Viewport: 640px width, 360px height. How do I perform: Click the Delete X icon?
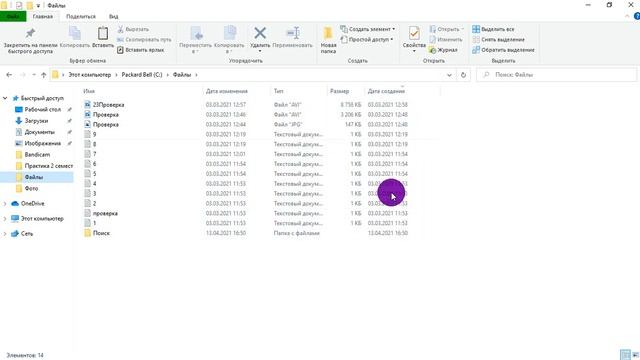(x=260, y=33)
